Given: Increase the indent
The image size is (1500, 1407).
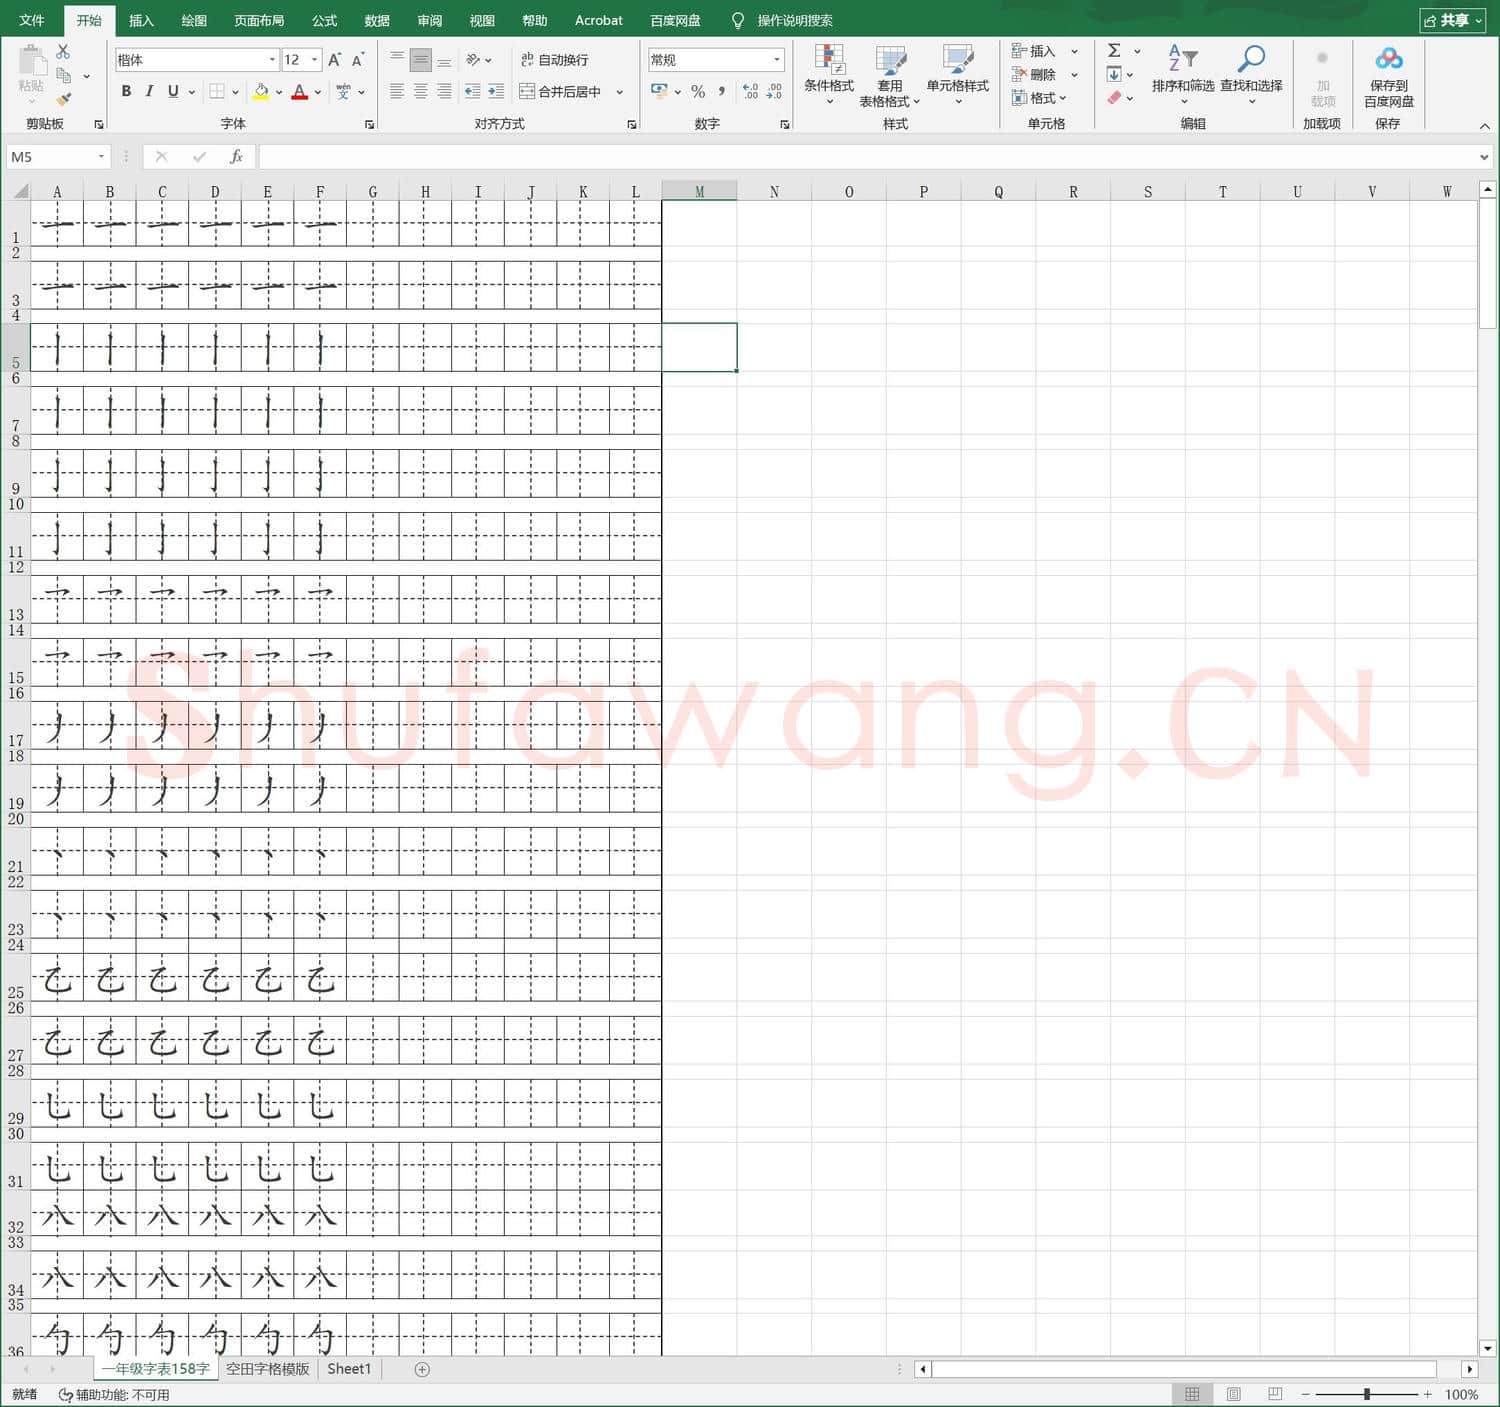Looking at the screenshot, I should (496, 91).
